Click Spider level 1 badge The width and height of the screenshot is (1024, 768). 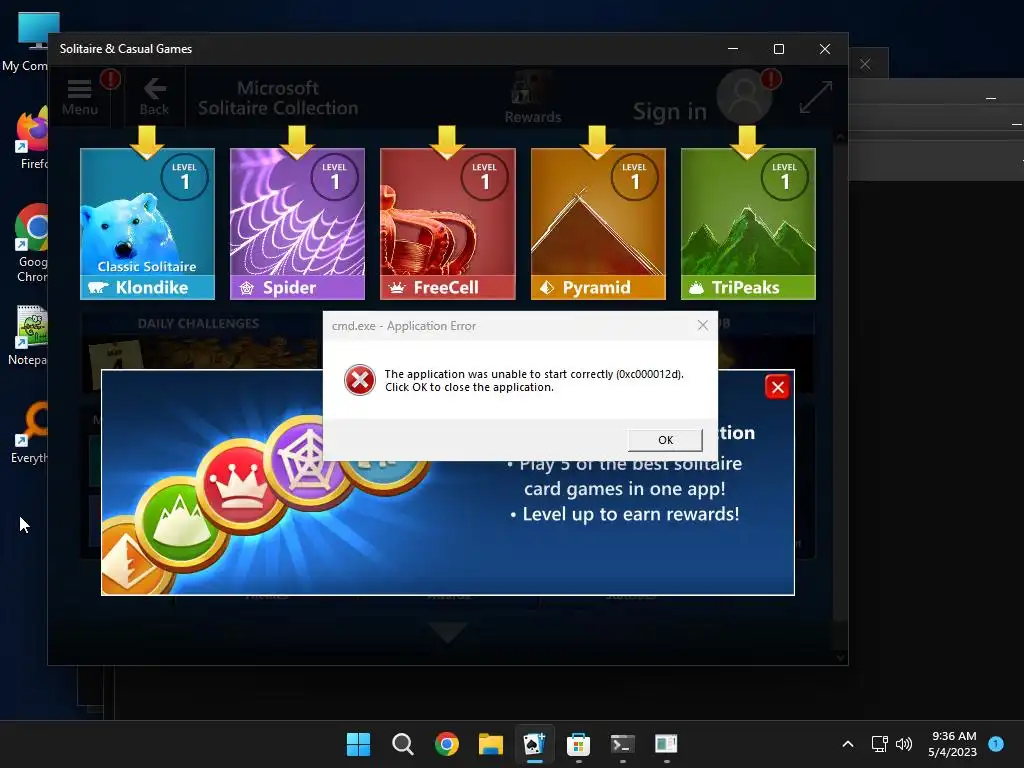pos(335,177)
